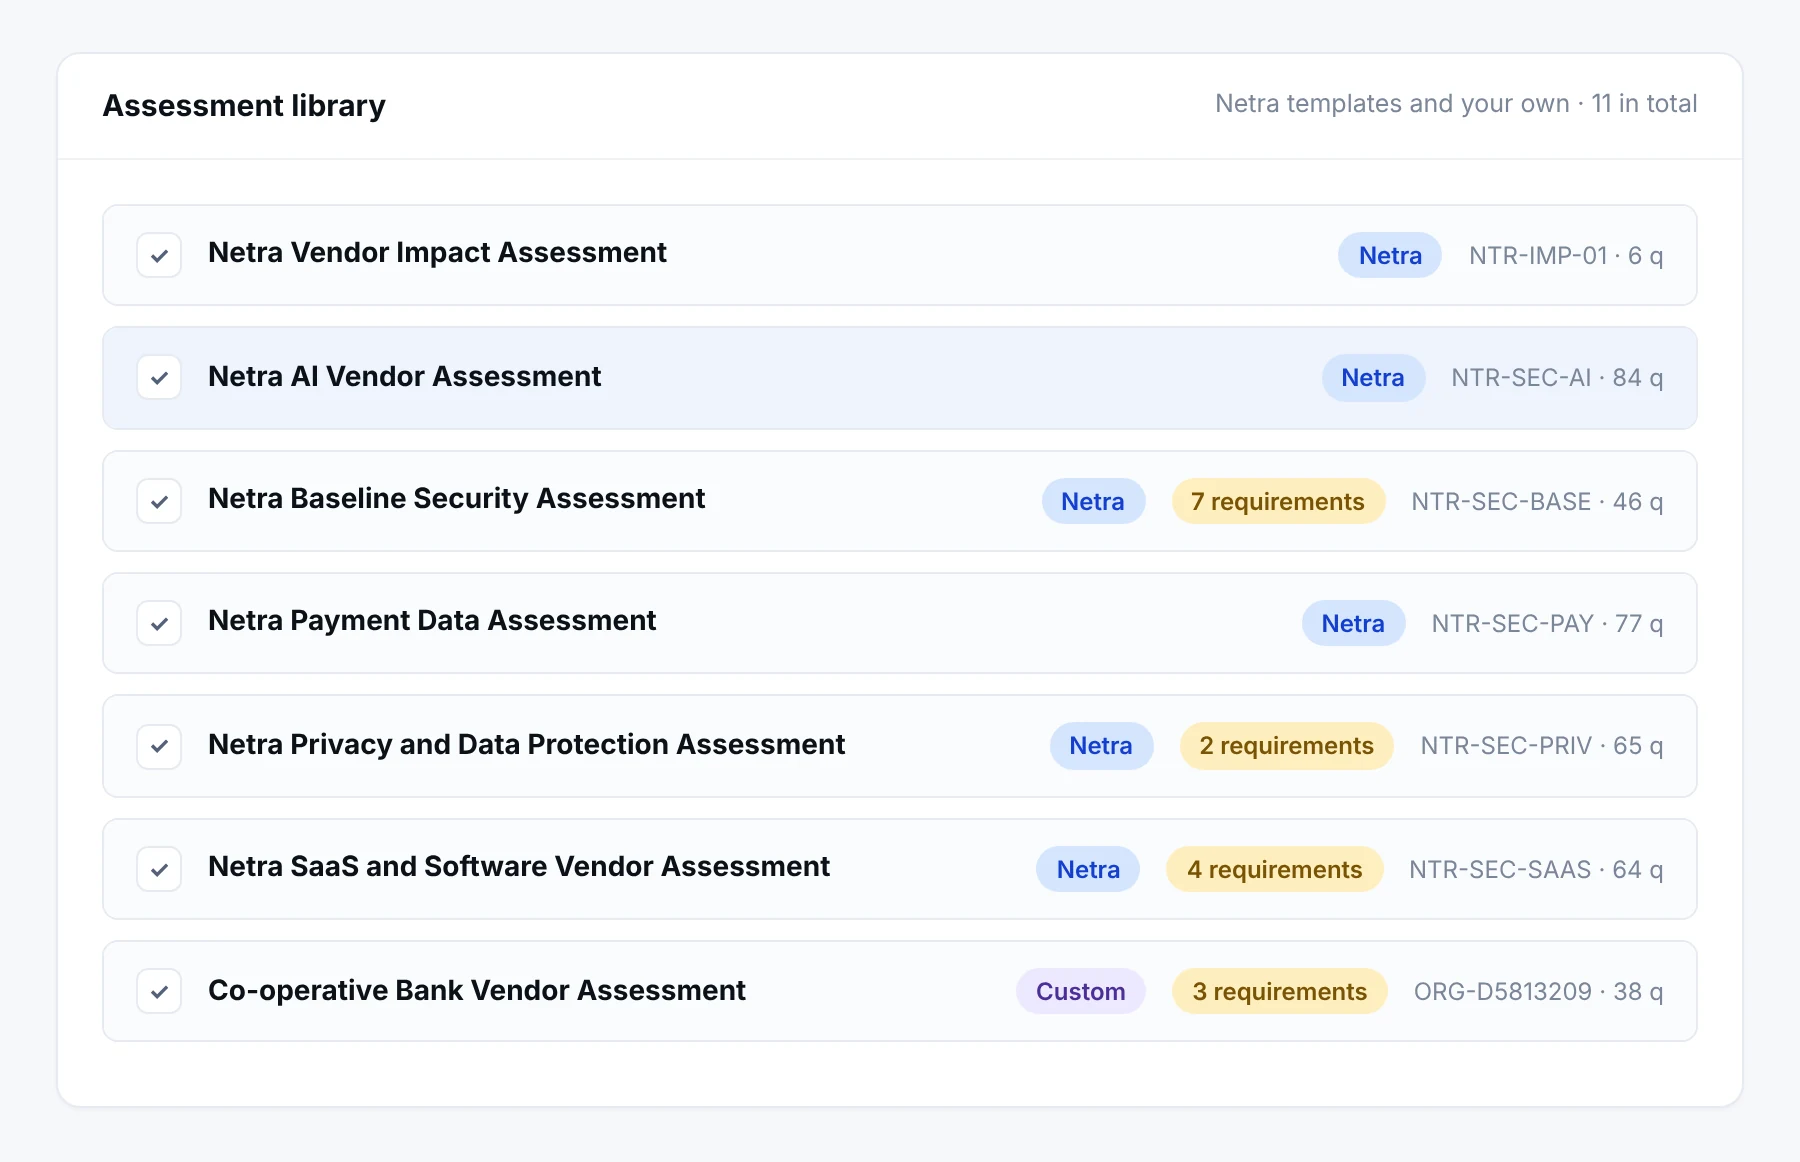1800x1162 pixels.
Task: Click 'Netra templates and your own' summary text
Action: click(x=1392, y=104)
